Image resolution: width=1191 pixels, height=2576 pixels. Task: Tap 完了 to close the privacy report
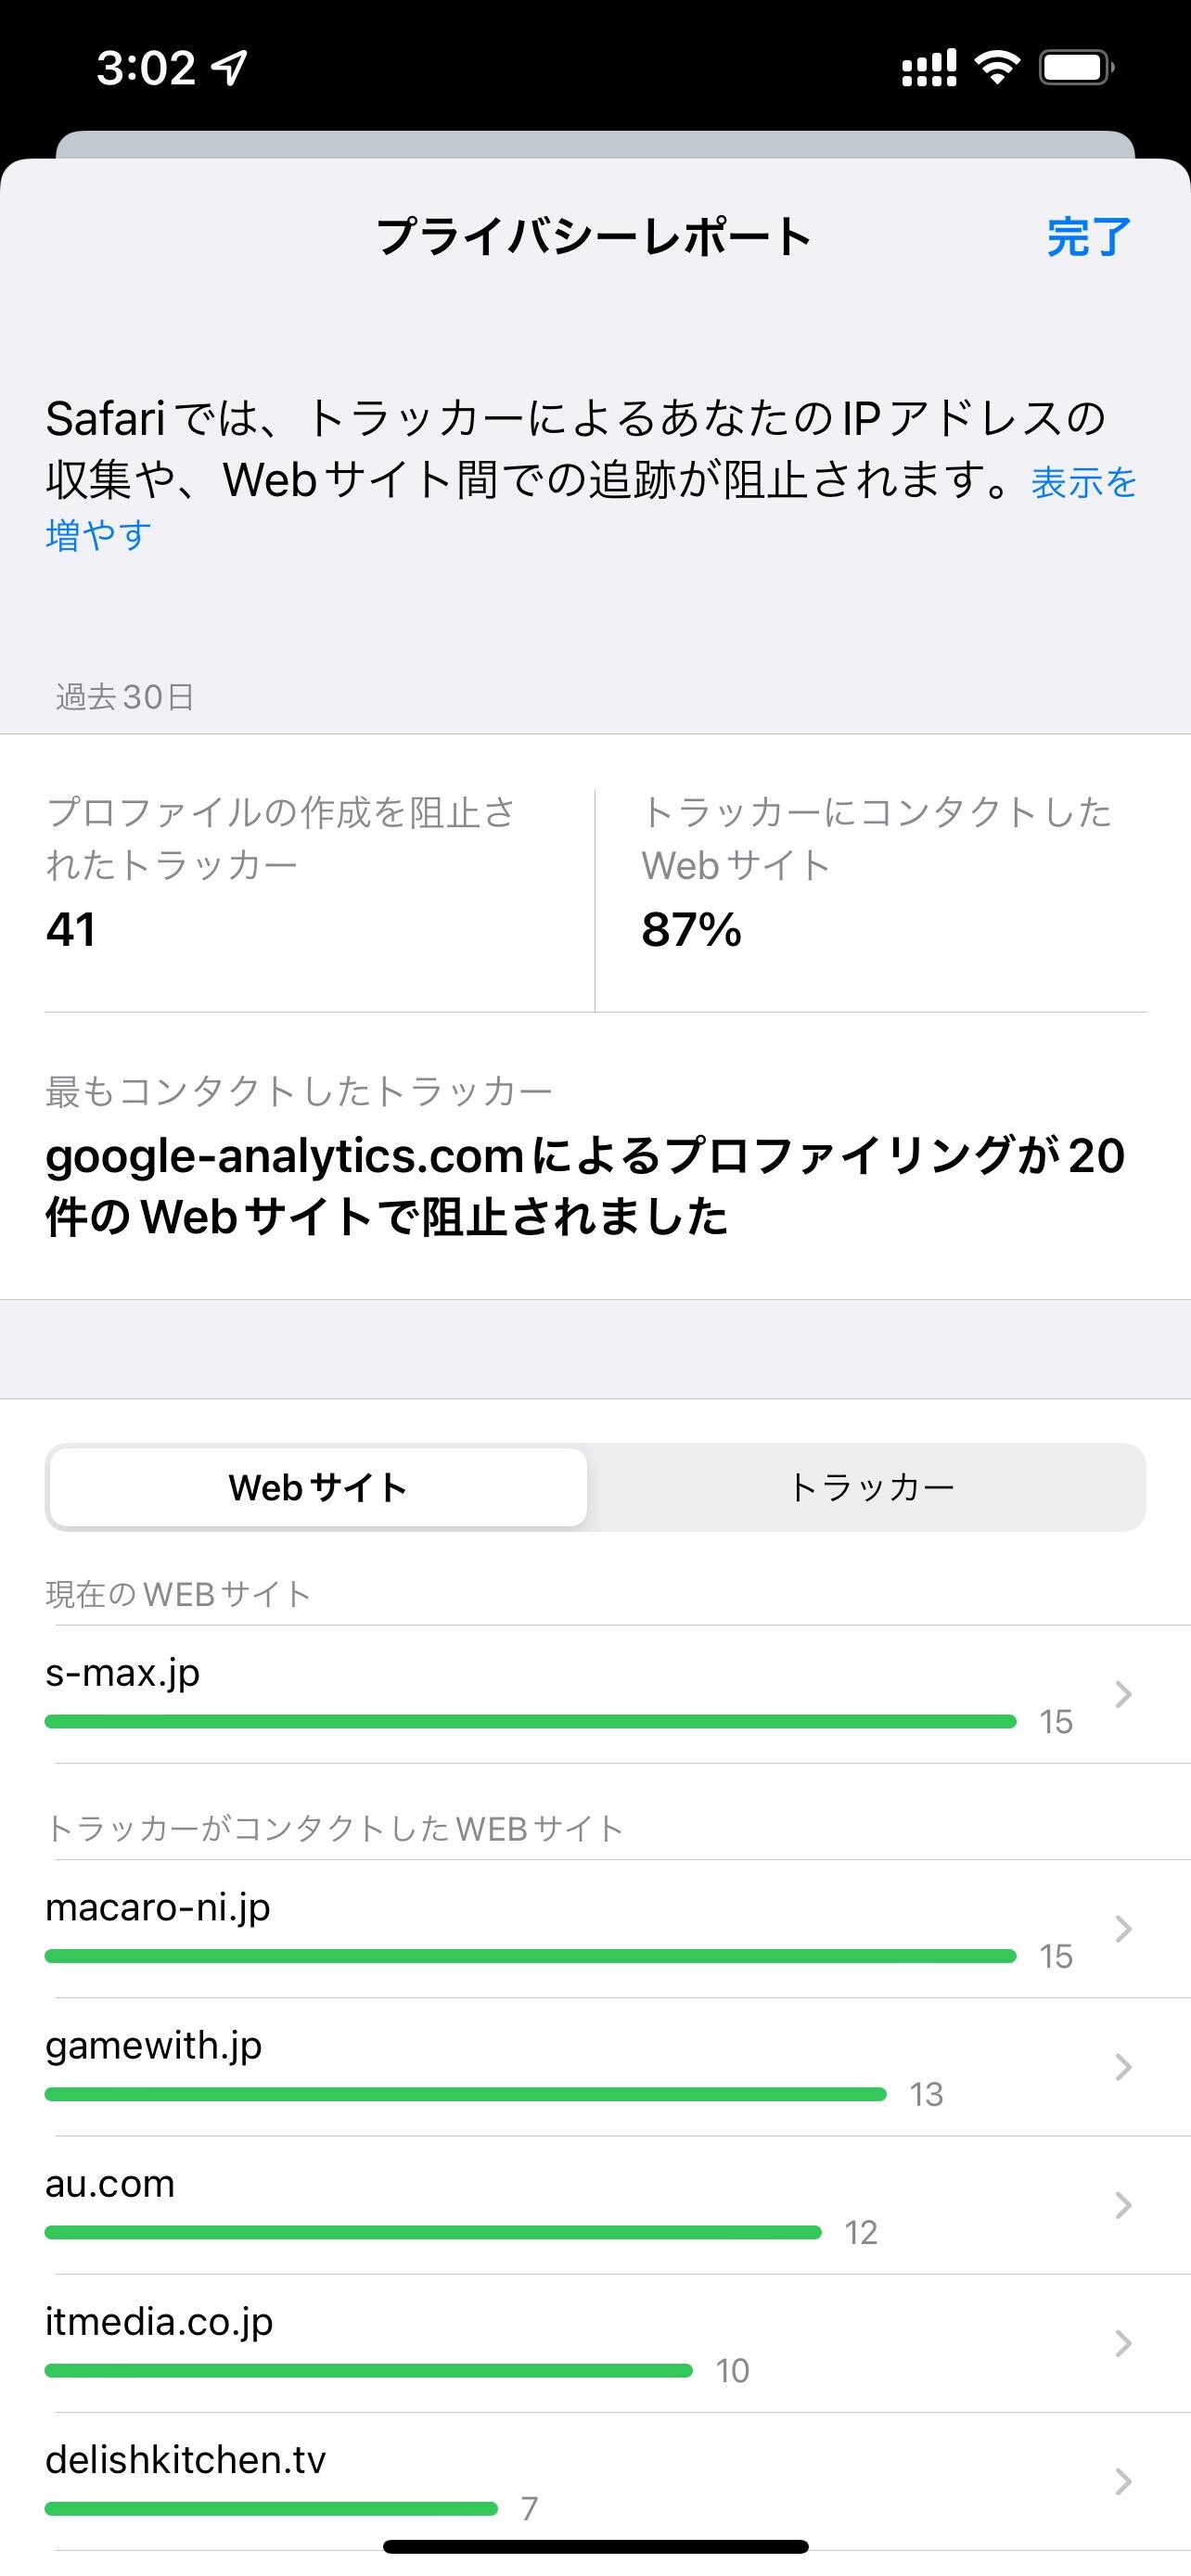(x=1088, y=237)
